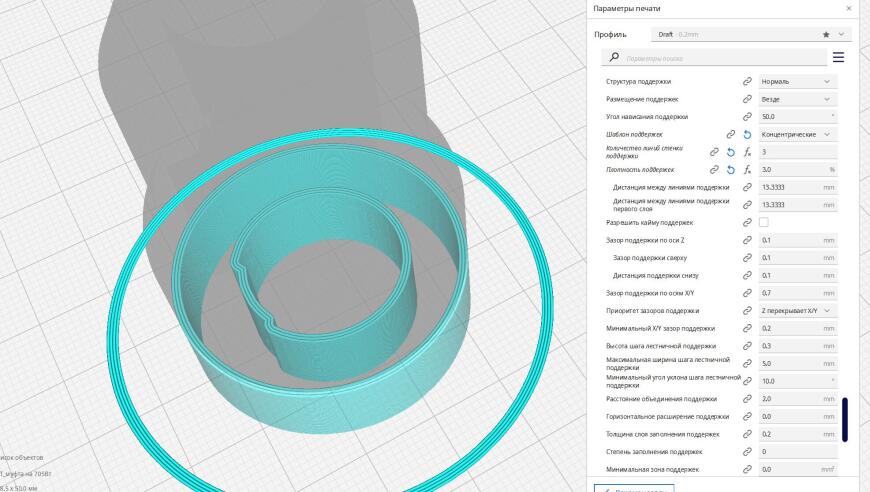Click link icon for support Z distance
The width and height of the screenshot is (870, 492).
pos(746,240)
